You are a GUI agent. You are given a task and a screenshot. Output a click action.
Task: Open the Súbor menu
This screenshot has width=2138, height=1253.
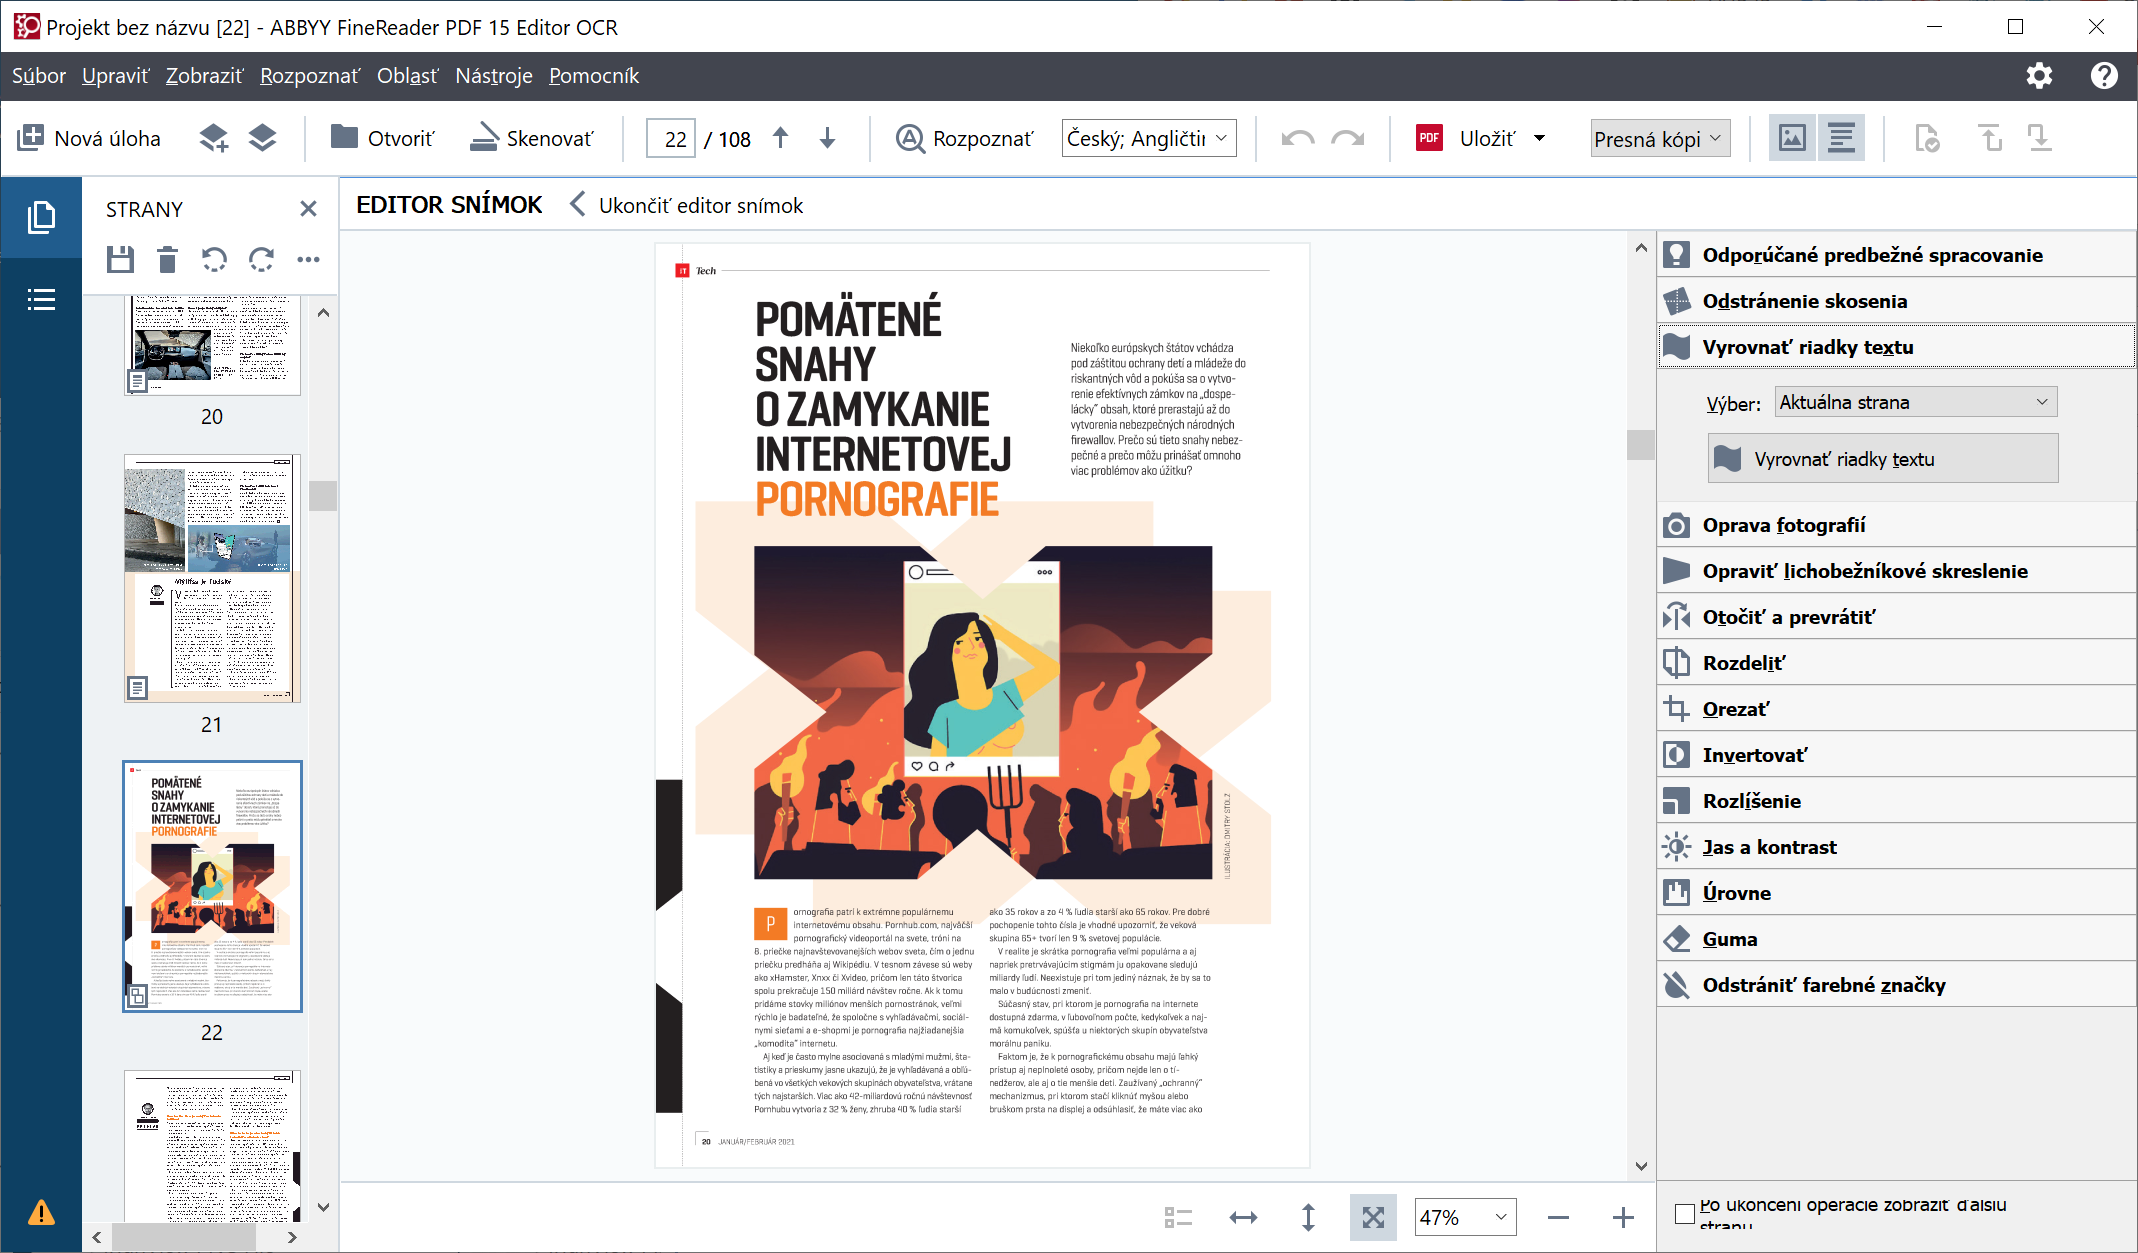[39, 76]
